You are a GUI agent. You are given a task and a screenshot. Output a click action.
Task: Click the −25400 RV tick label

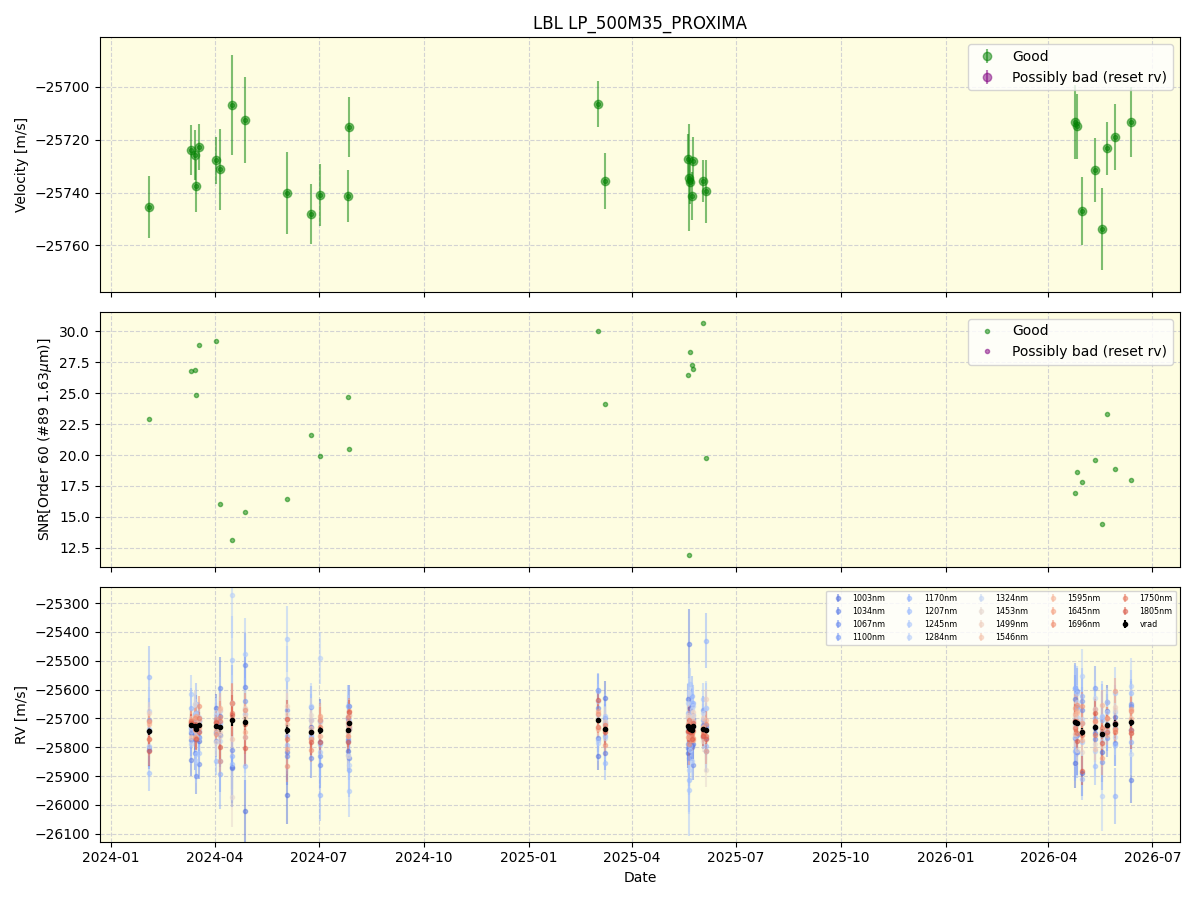point(64,633)
